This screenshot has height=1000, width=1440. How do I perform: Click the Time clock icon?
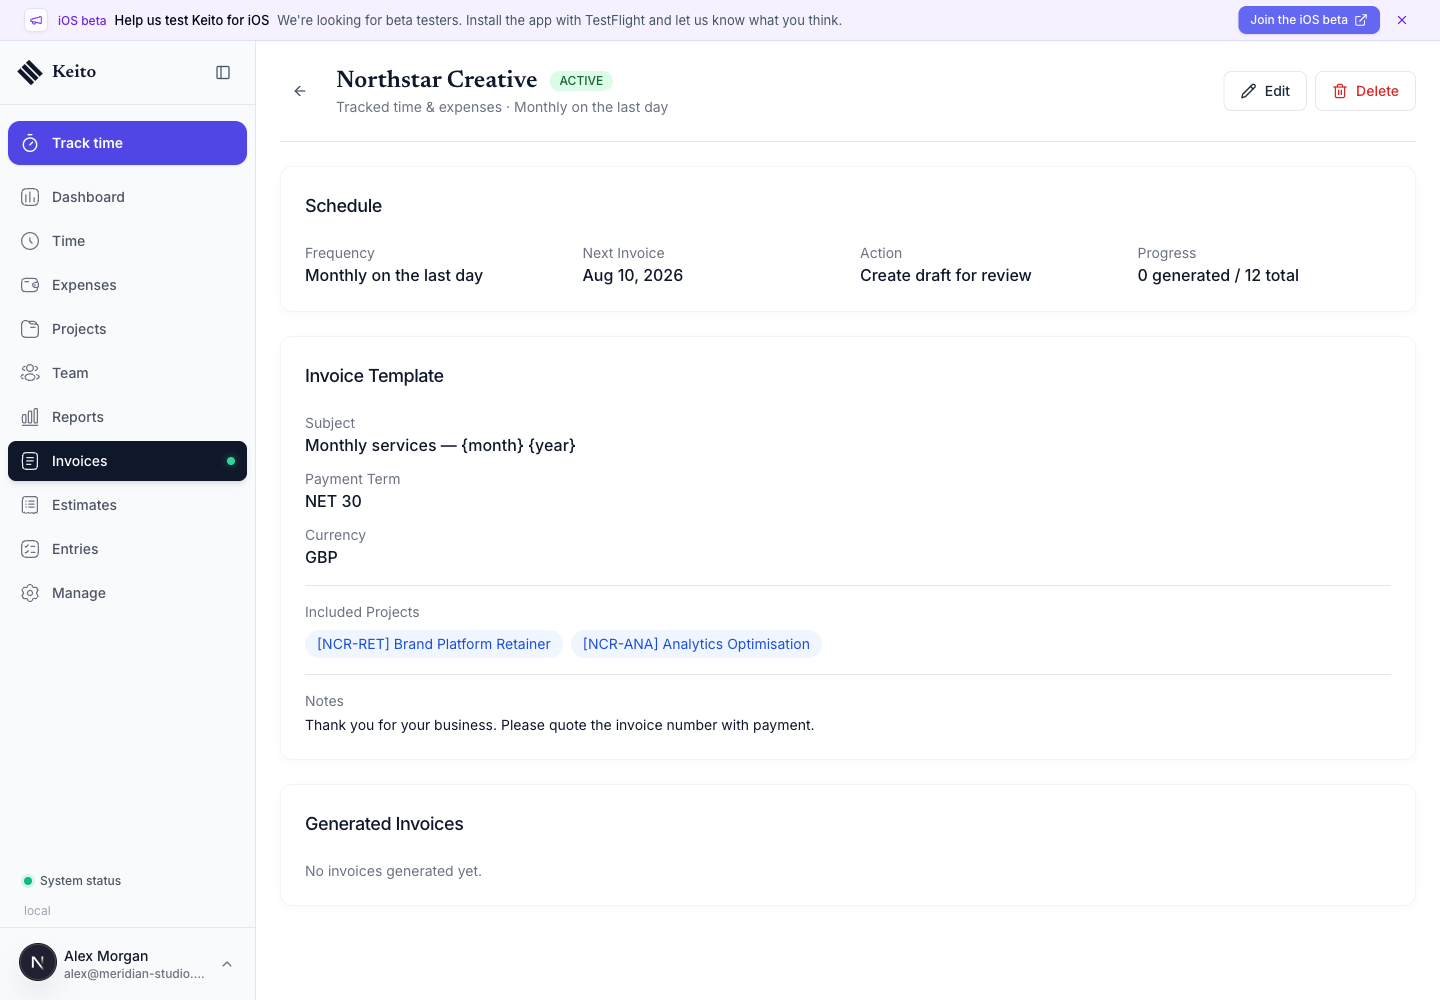(x=30, y=241)
